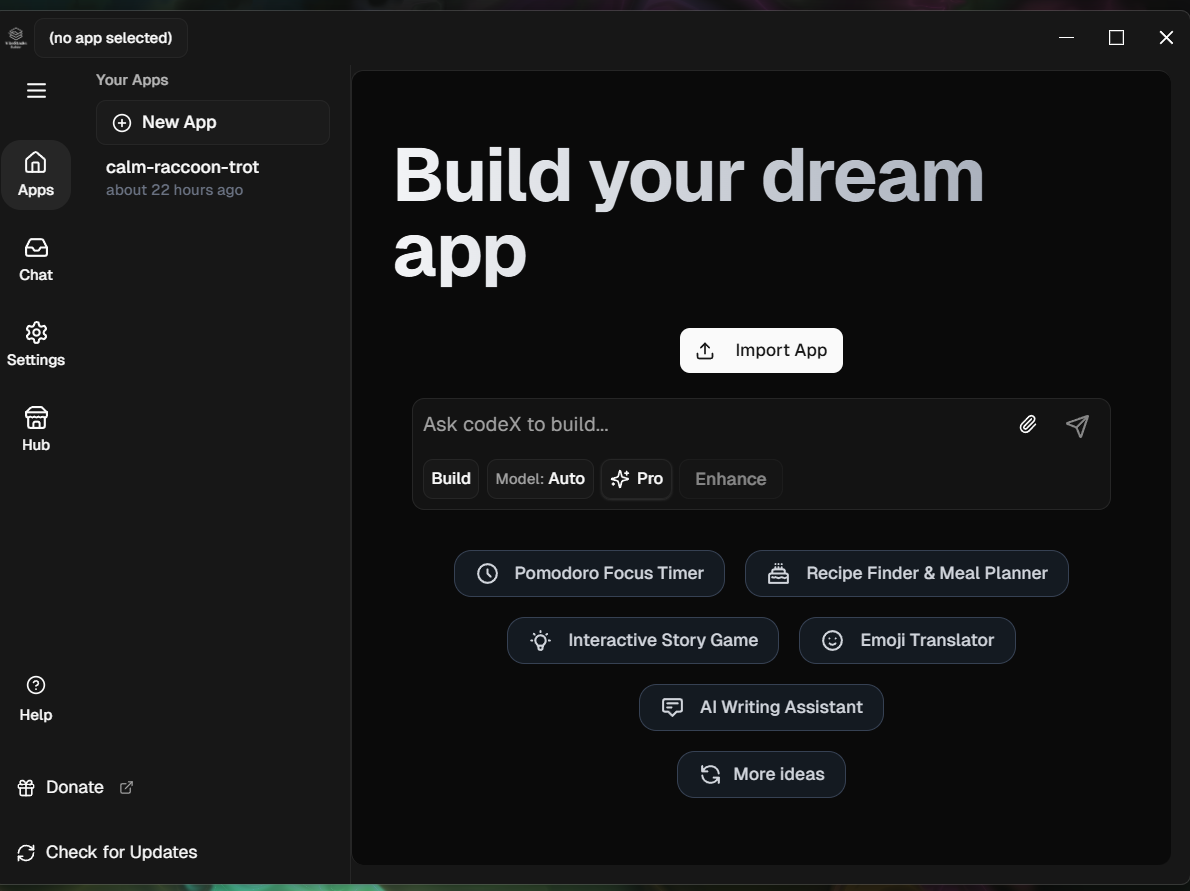Create a New App
Image resolution: width=1190 pixels, height=891 pixels.
[x=212, y=122]
